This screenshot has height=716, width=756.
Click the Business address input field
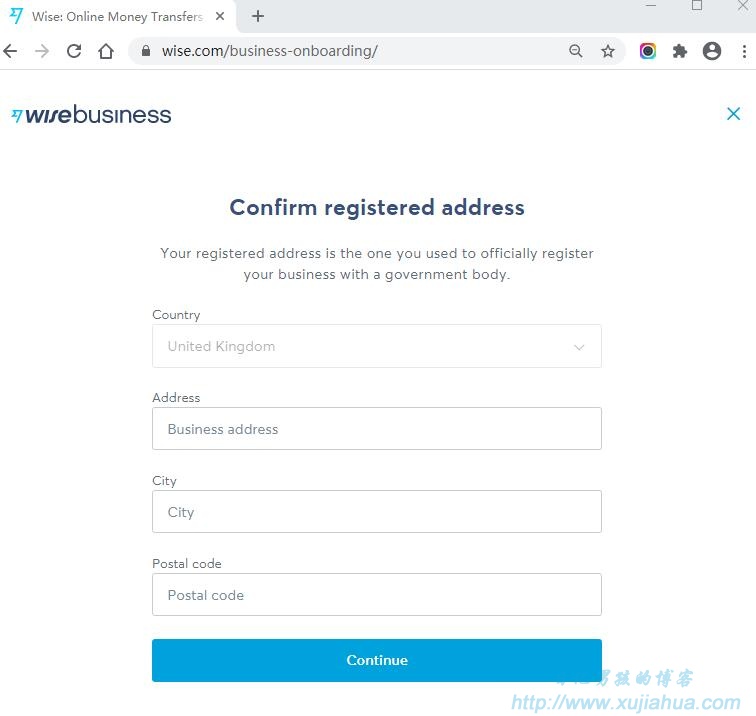tap(377, 429)
